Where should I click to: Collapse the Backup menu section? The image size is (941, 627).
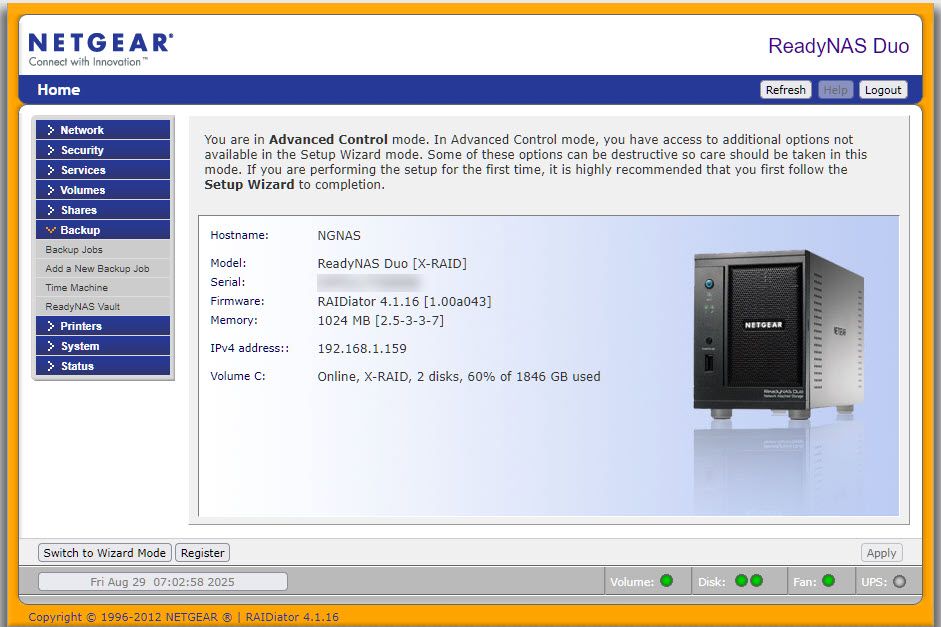click(103, 230)
